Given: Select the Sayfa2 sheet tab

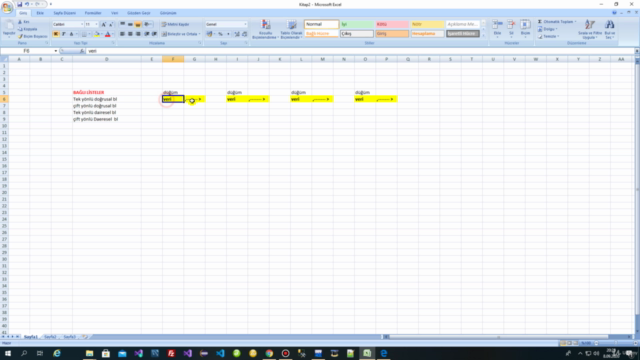Looking at the screenshot, I should (x=50, y=337).
